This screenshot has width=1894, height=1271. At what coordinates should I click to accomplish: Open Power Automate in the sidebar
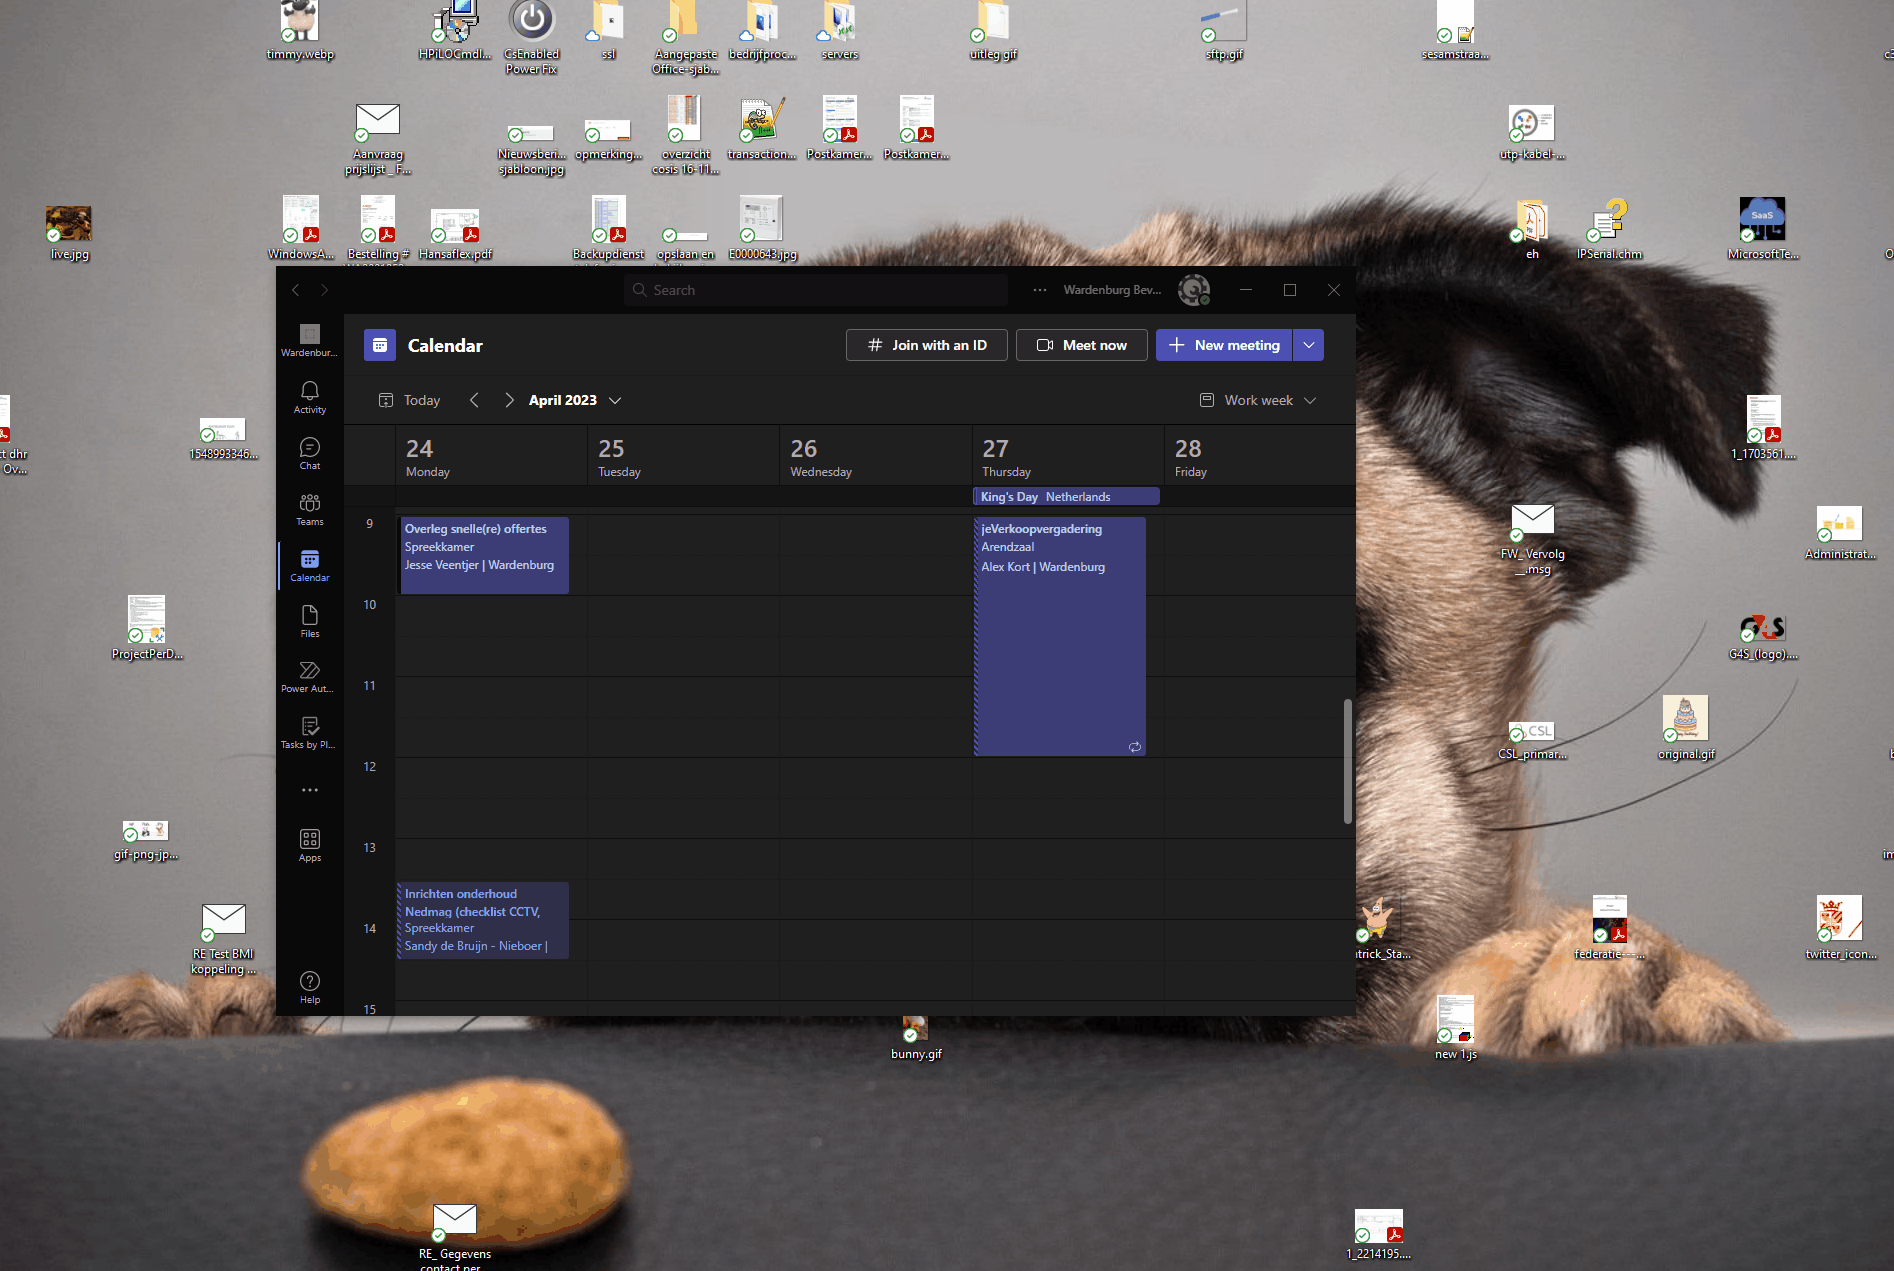[x=310, y=677]
